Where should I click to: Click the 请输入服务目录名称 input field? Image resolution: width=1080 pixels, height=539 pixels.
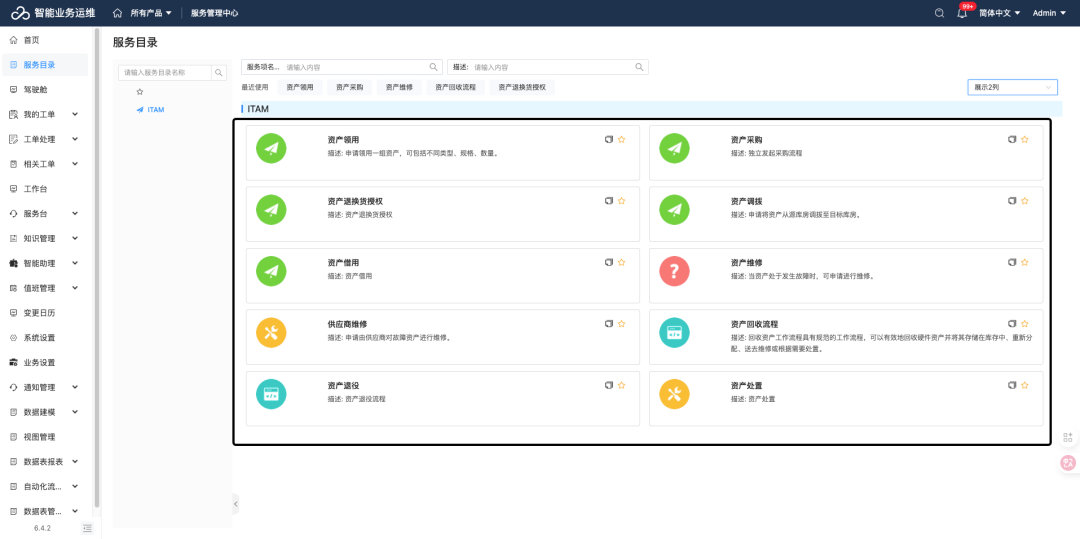click(x=165, y=72)
